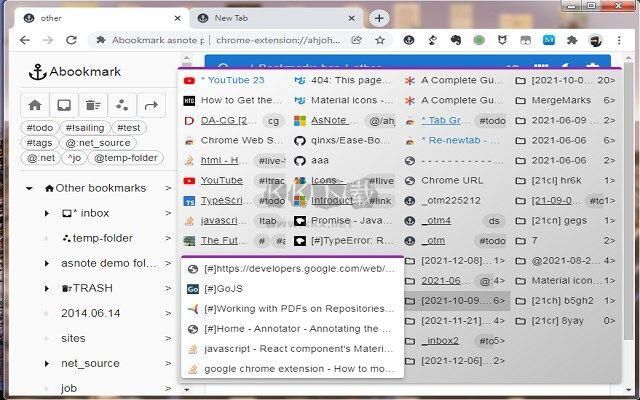Open the '[21cn] gegs' folder
The image size is (640, 400).
(x=565, y=220)
